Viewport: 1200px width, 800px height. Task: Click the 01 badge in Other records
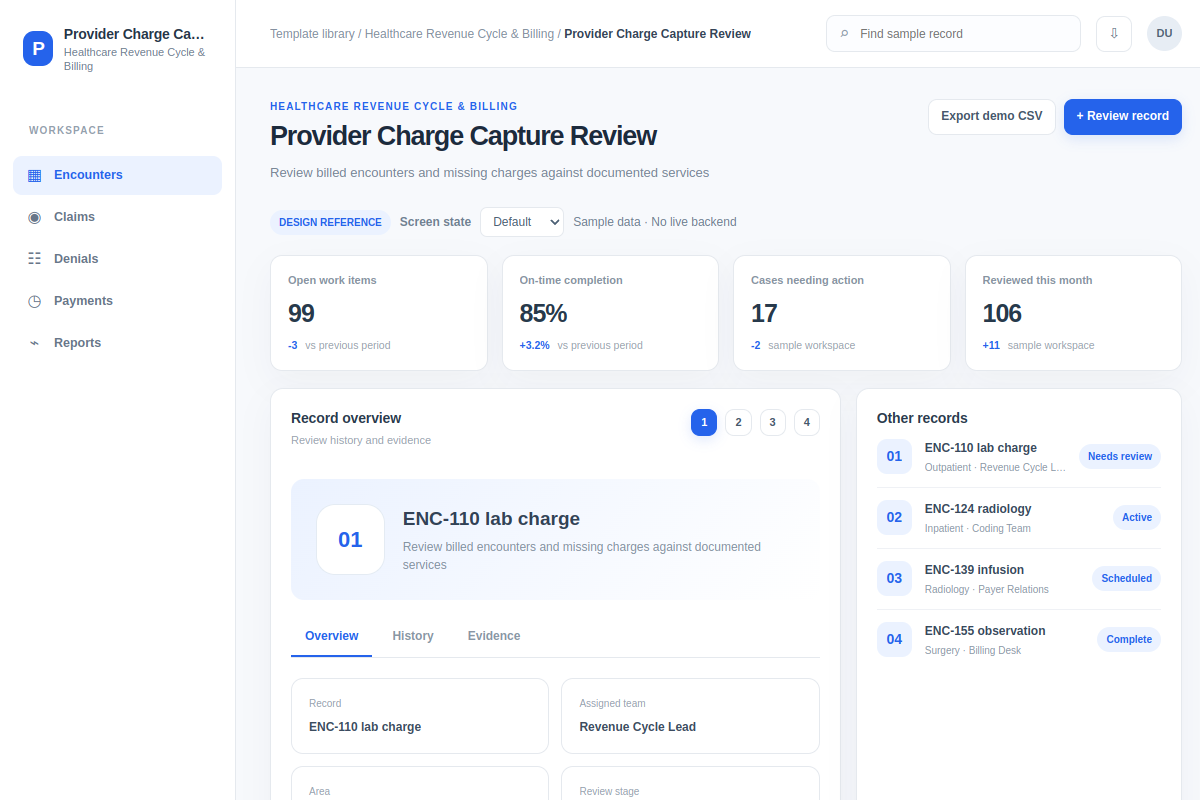click(894, 456)
